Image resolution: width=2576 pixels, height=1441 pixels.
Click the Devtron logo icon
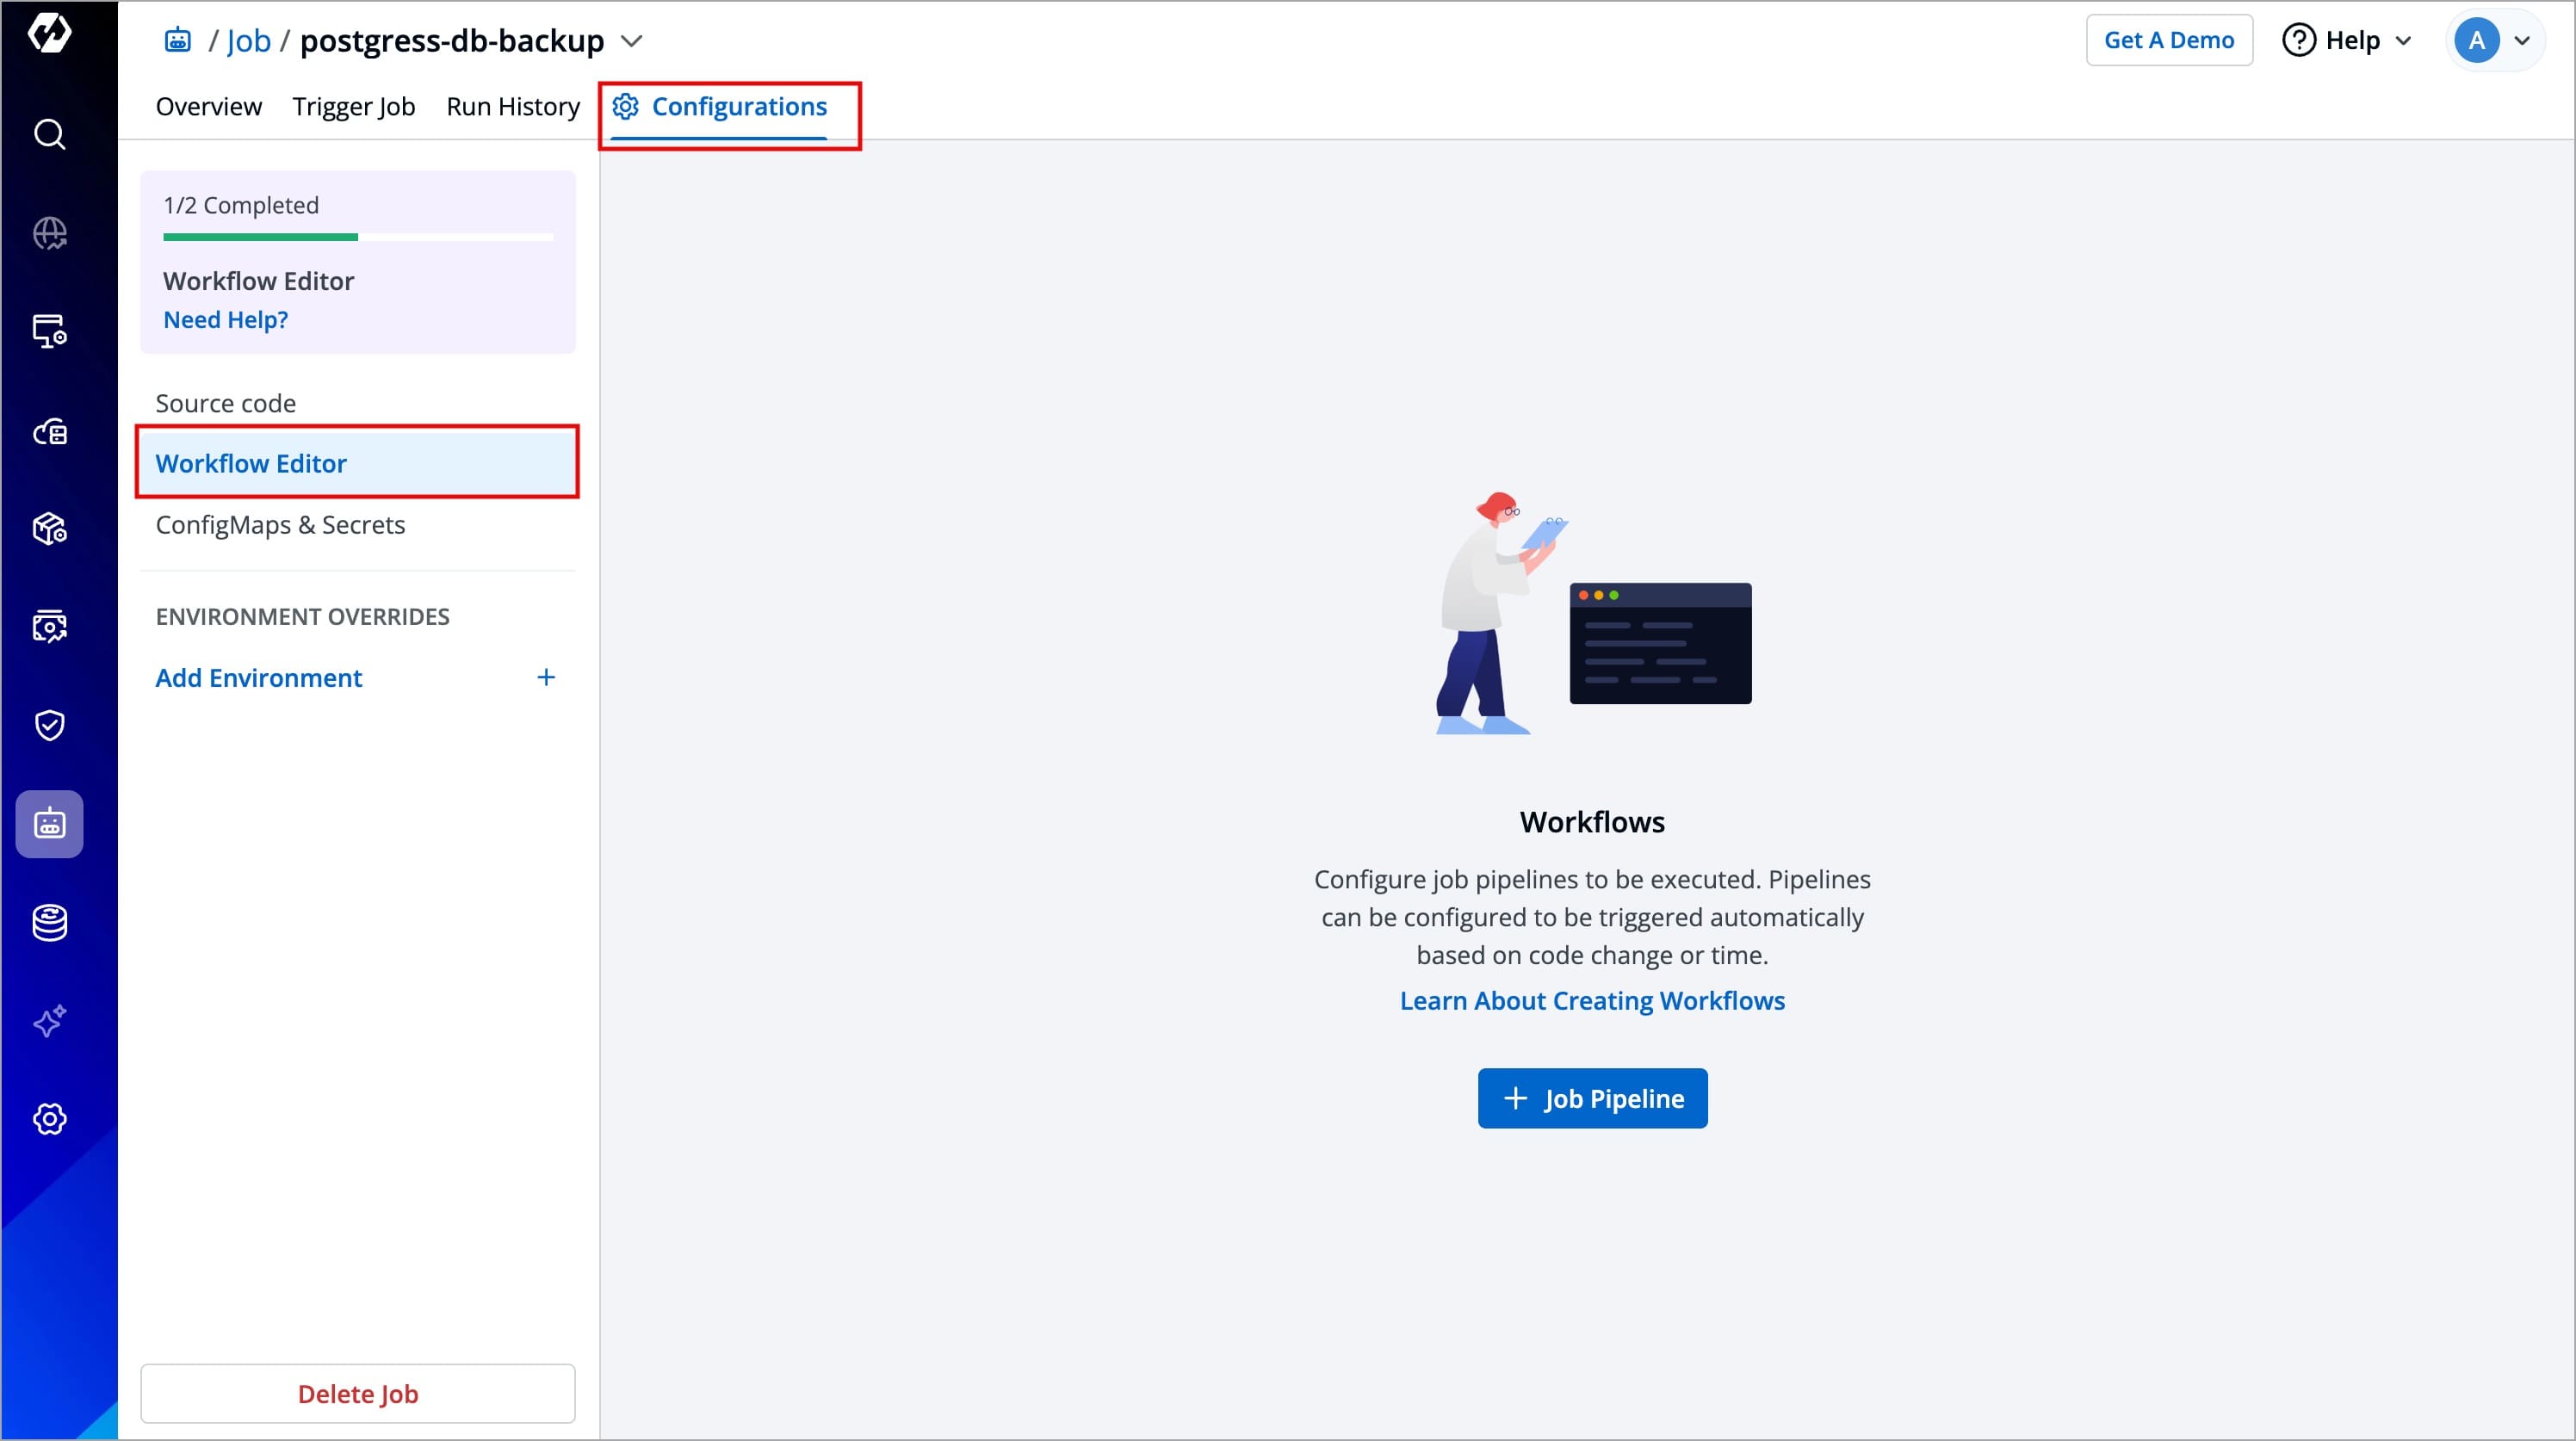pos(49,33)
